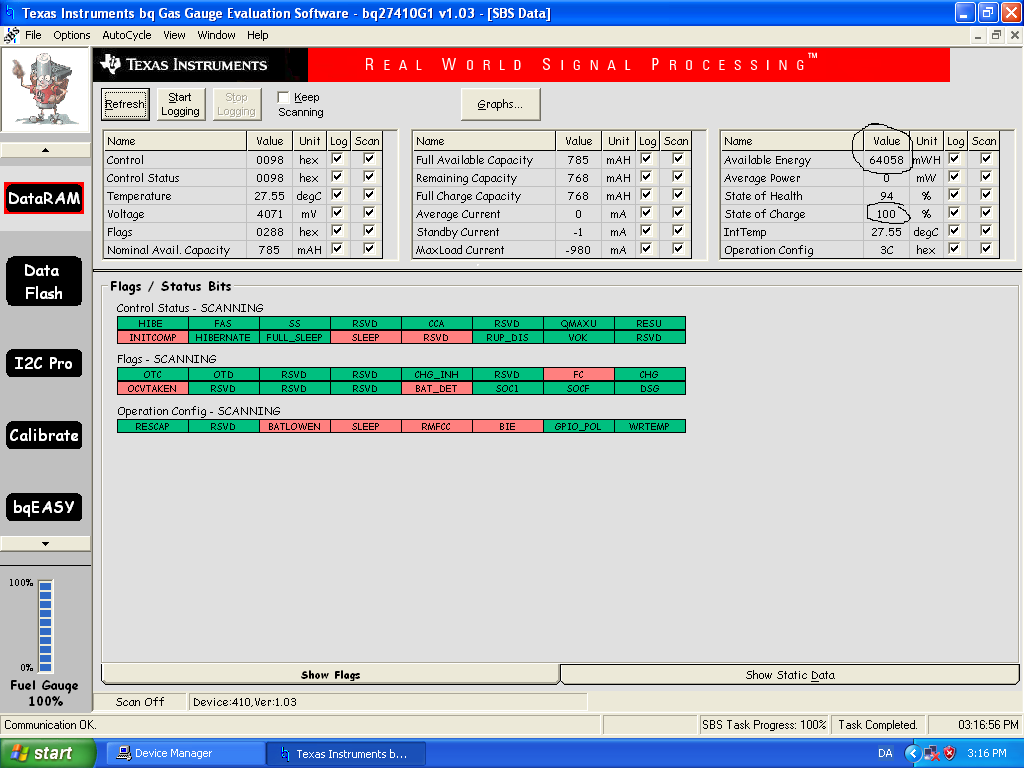Click the Start Logging button
Viewport: 1024px width, 768px height.
point(180,104)
